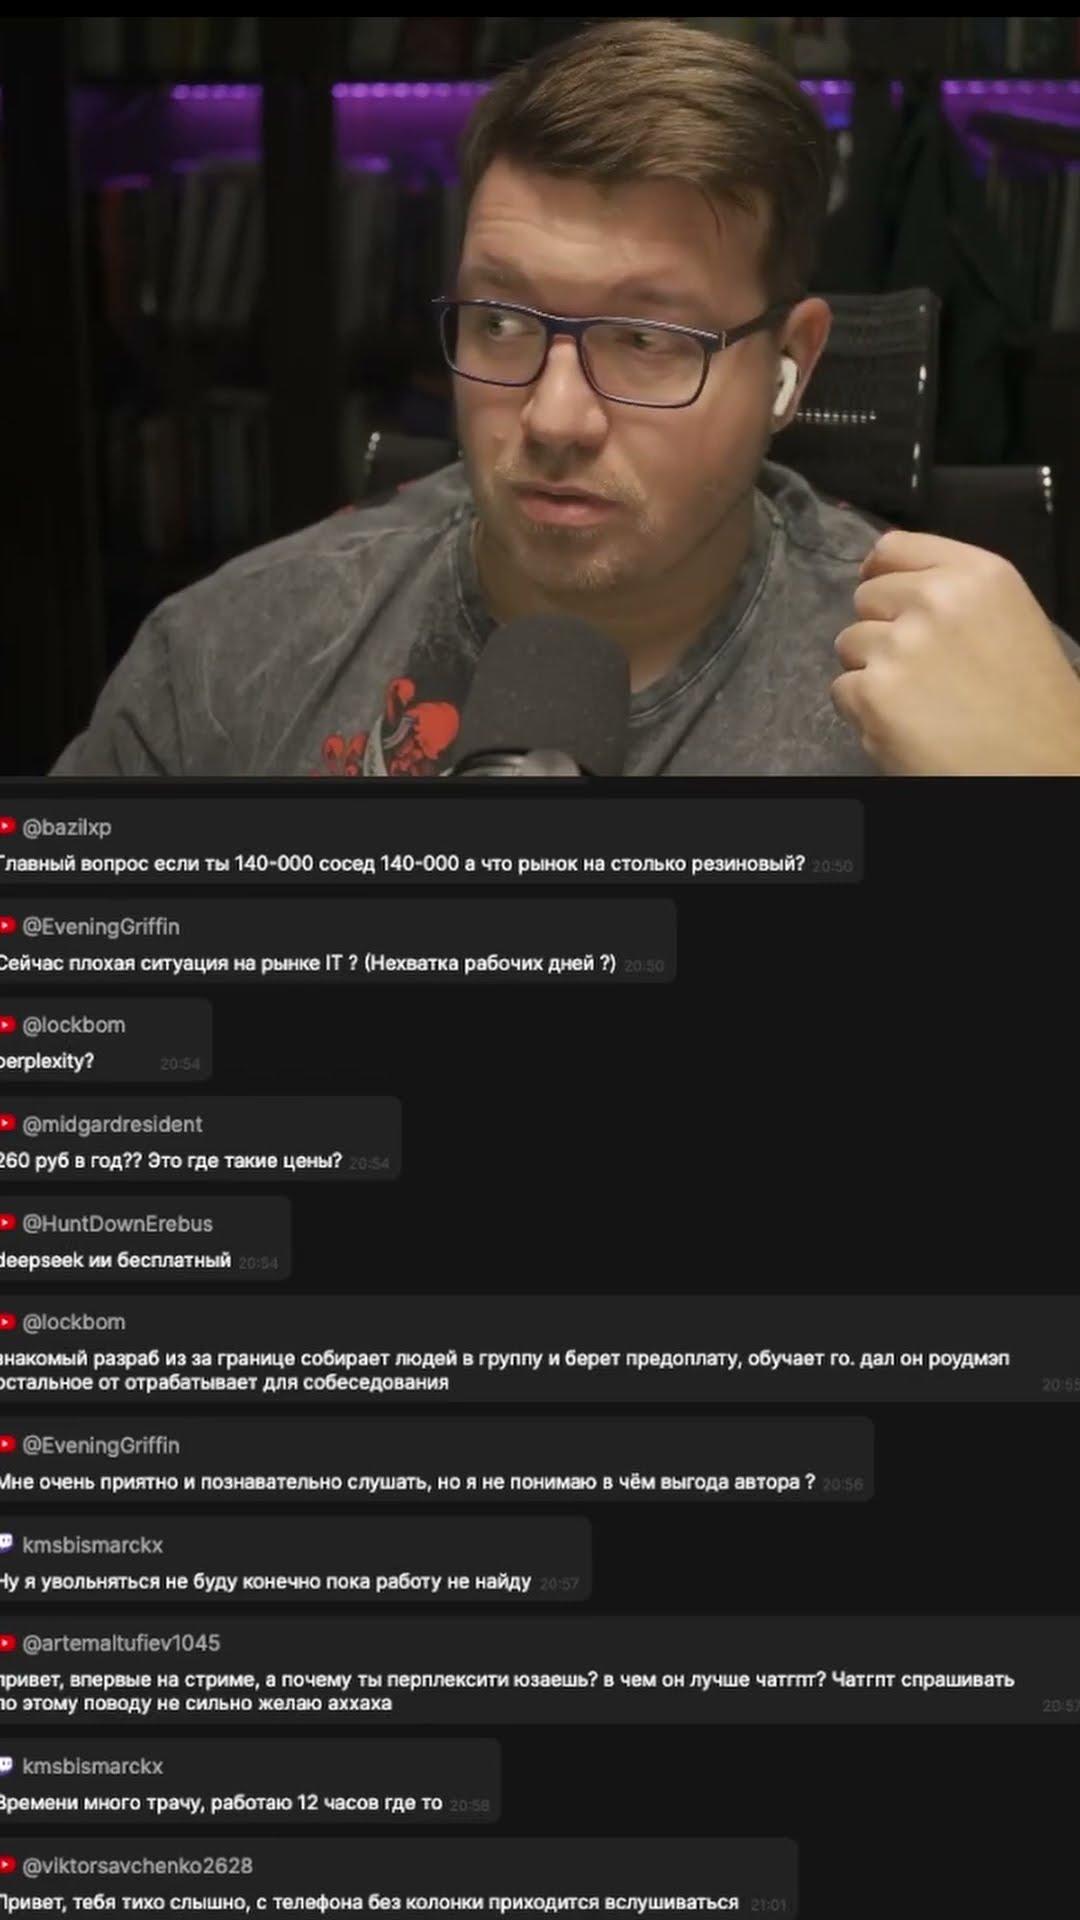The image size is (1080, 1920).
Task: Select message about '260 руб в год'
Action: [171, 1161]
